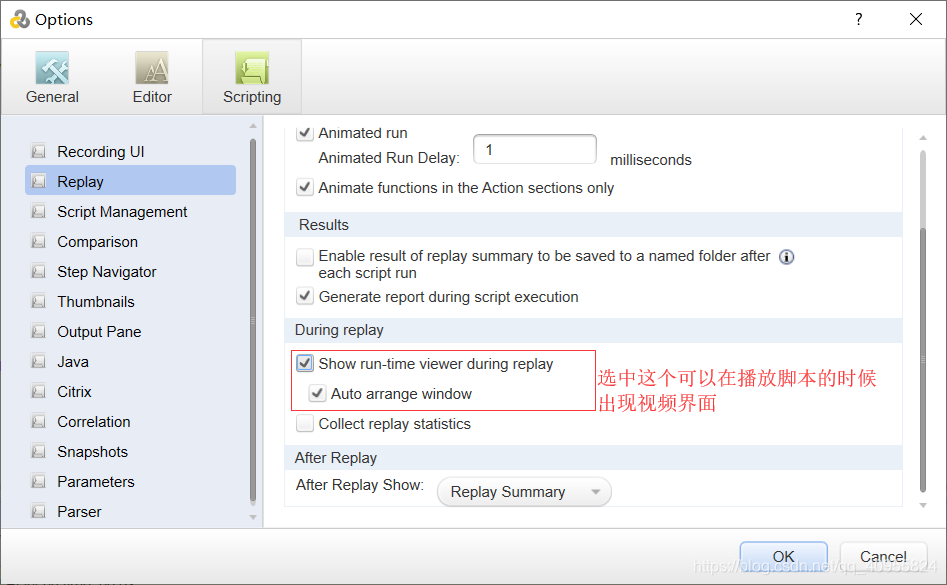Screen dimensions: 947x585
Task: Click the icon beside Step Navigator
Action: click(x=39, y=272)
